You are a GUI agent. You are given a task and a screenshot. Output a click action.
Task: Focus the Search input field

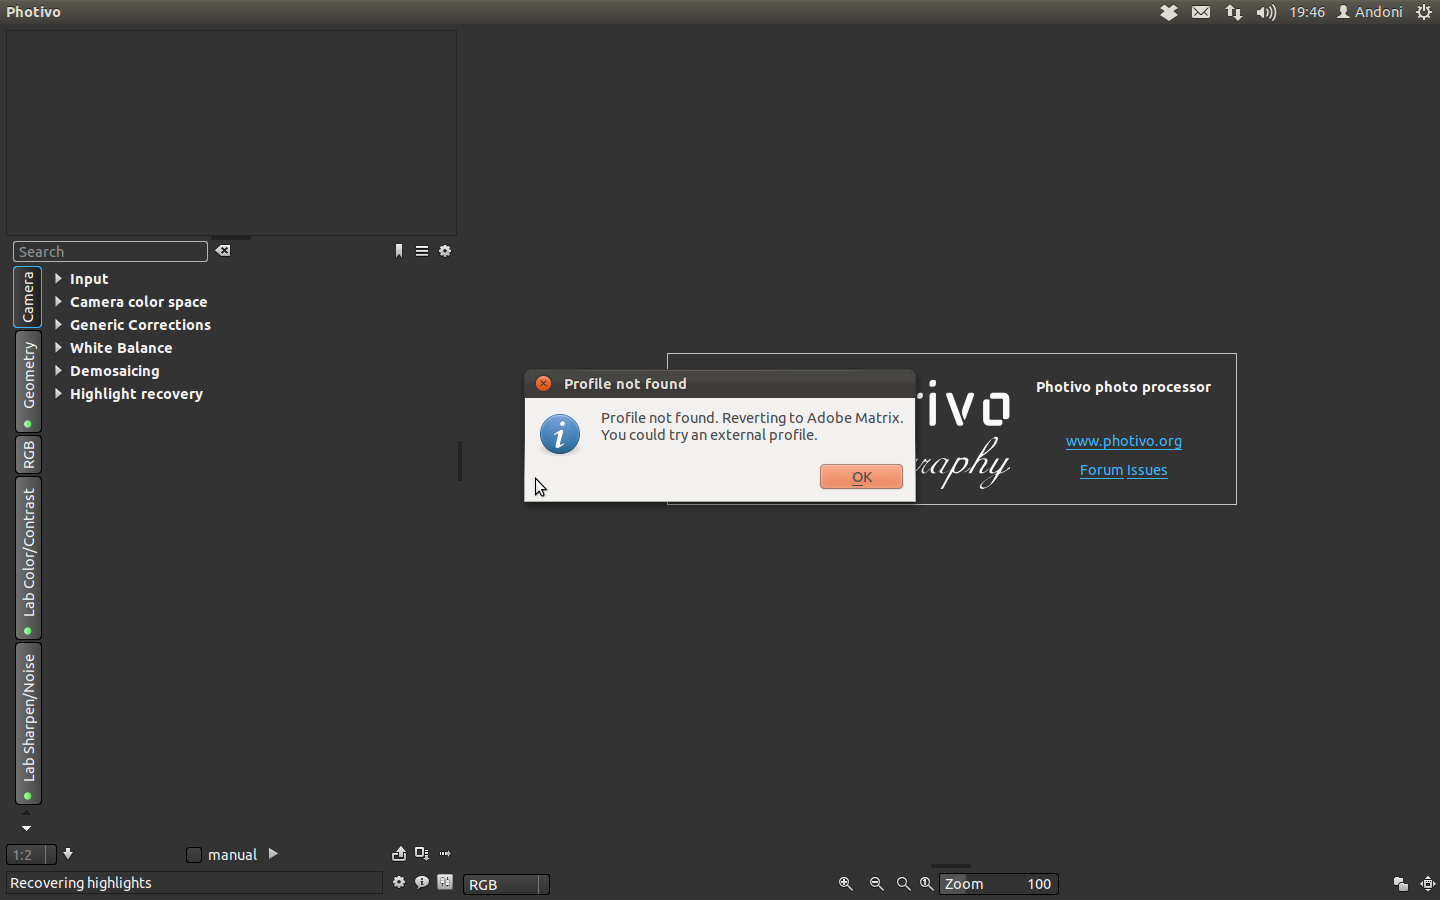(x=110, y=252)
